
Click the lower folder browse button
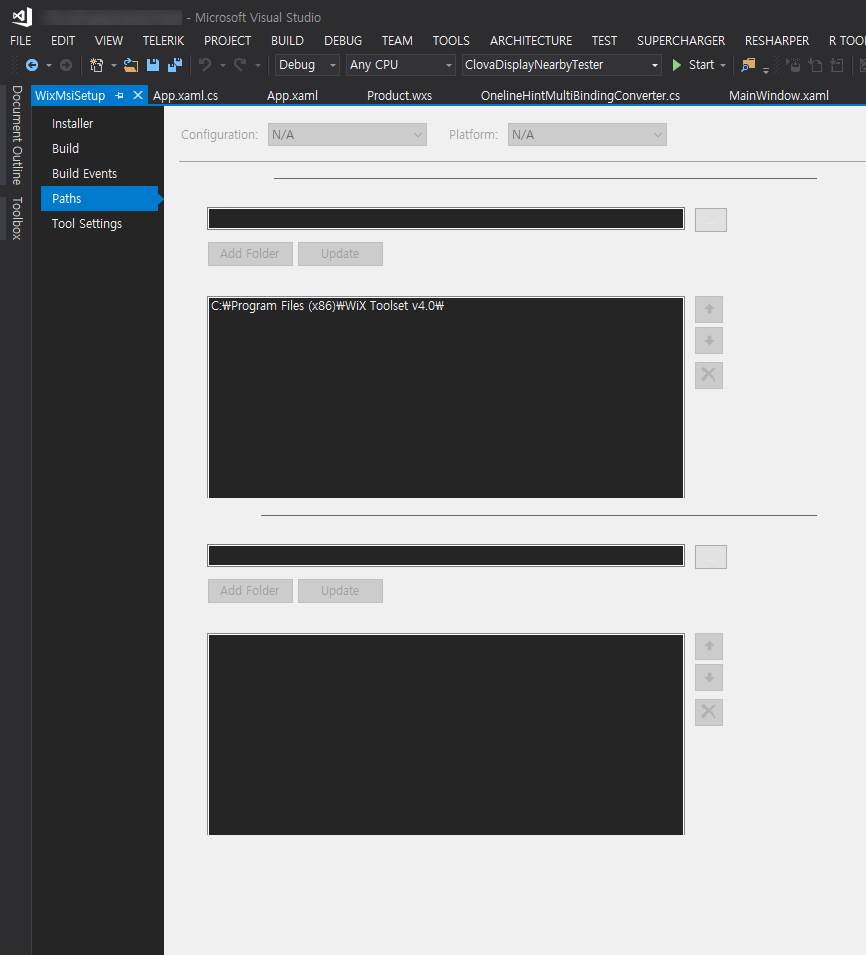click(711, 557)
